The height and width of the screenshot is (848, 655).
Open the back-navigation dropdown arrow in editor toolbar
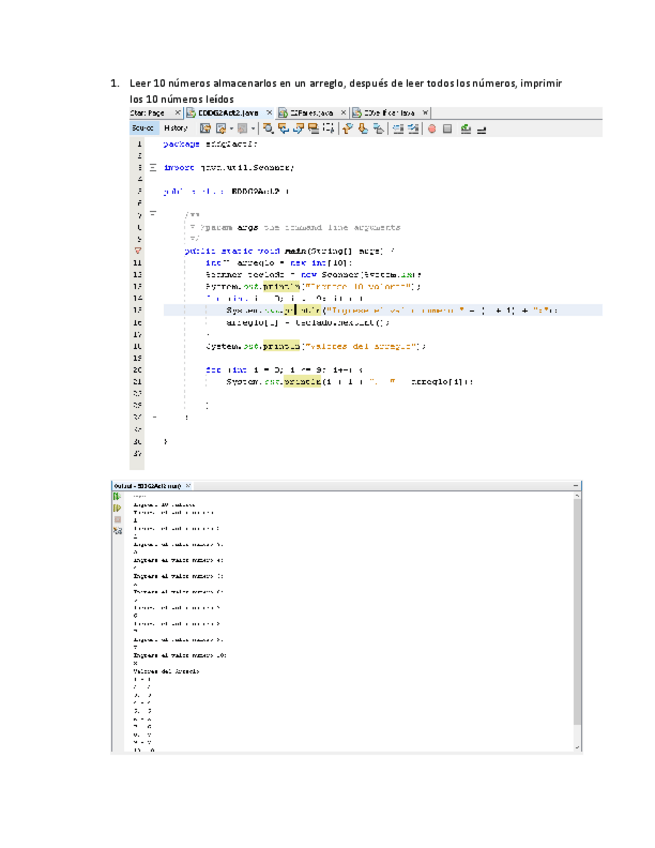[229, 128]
